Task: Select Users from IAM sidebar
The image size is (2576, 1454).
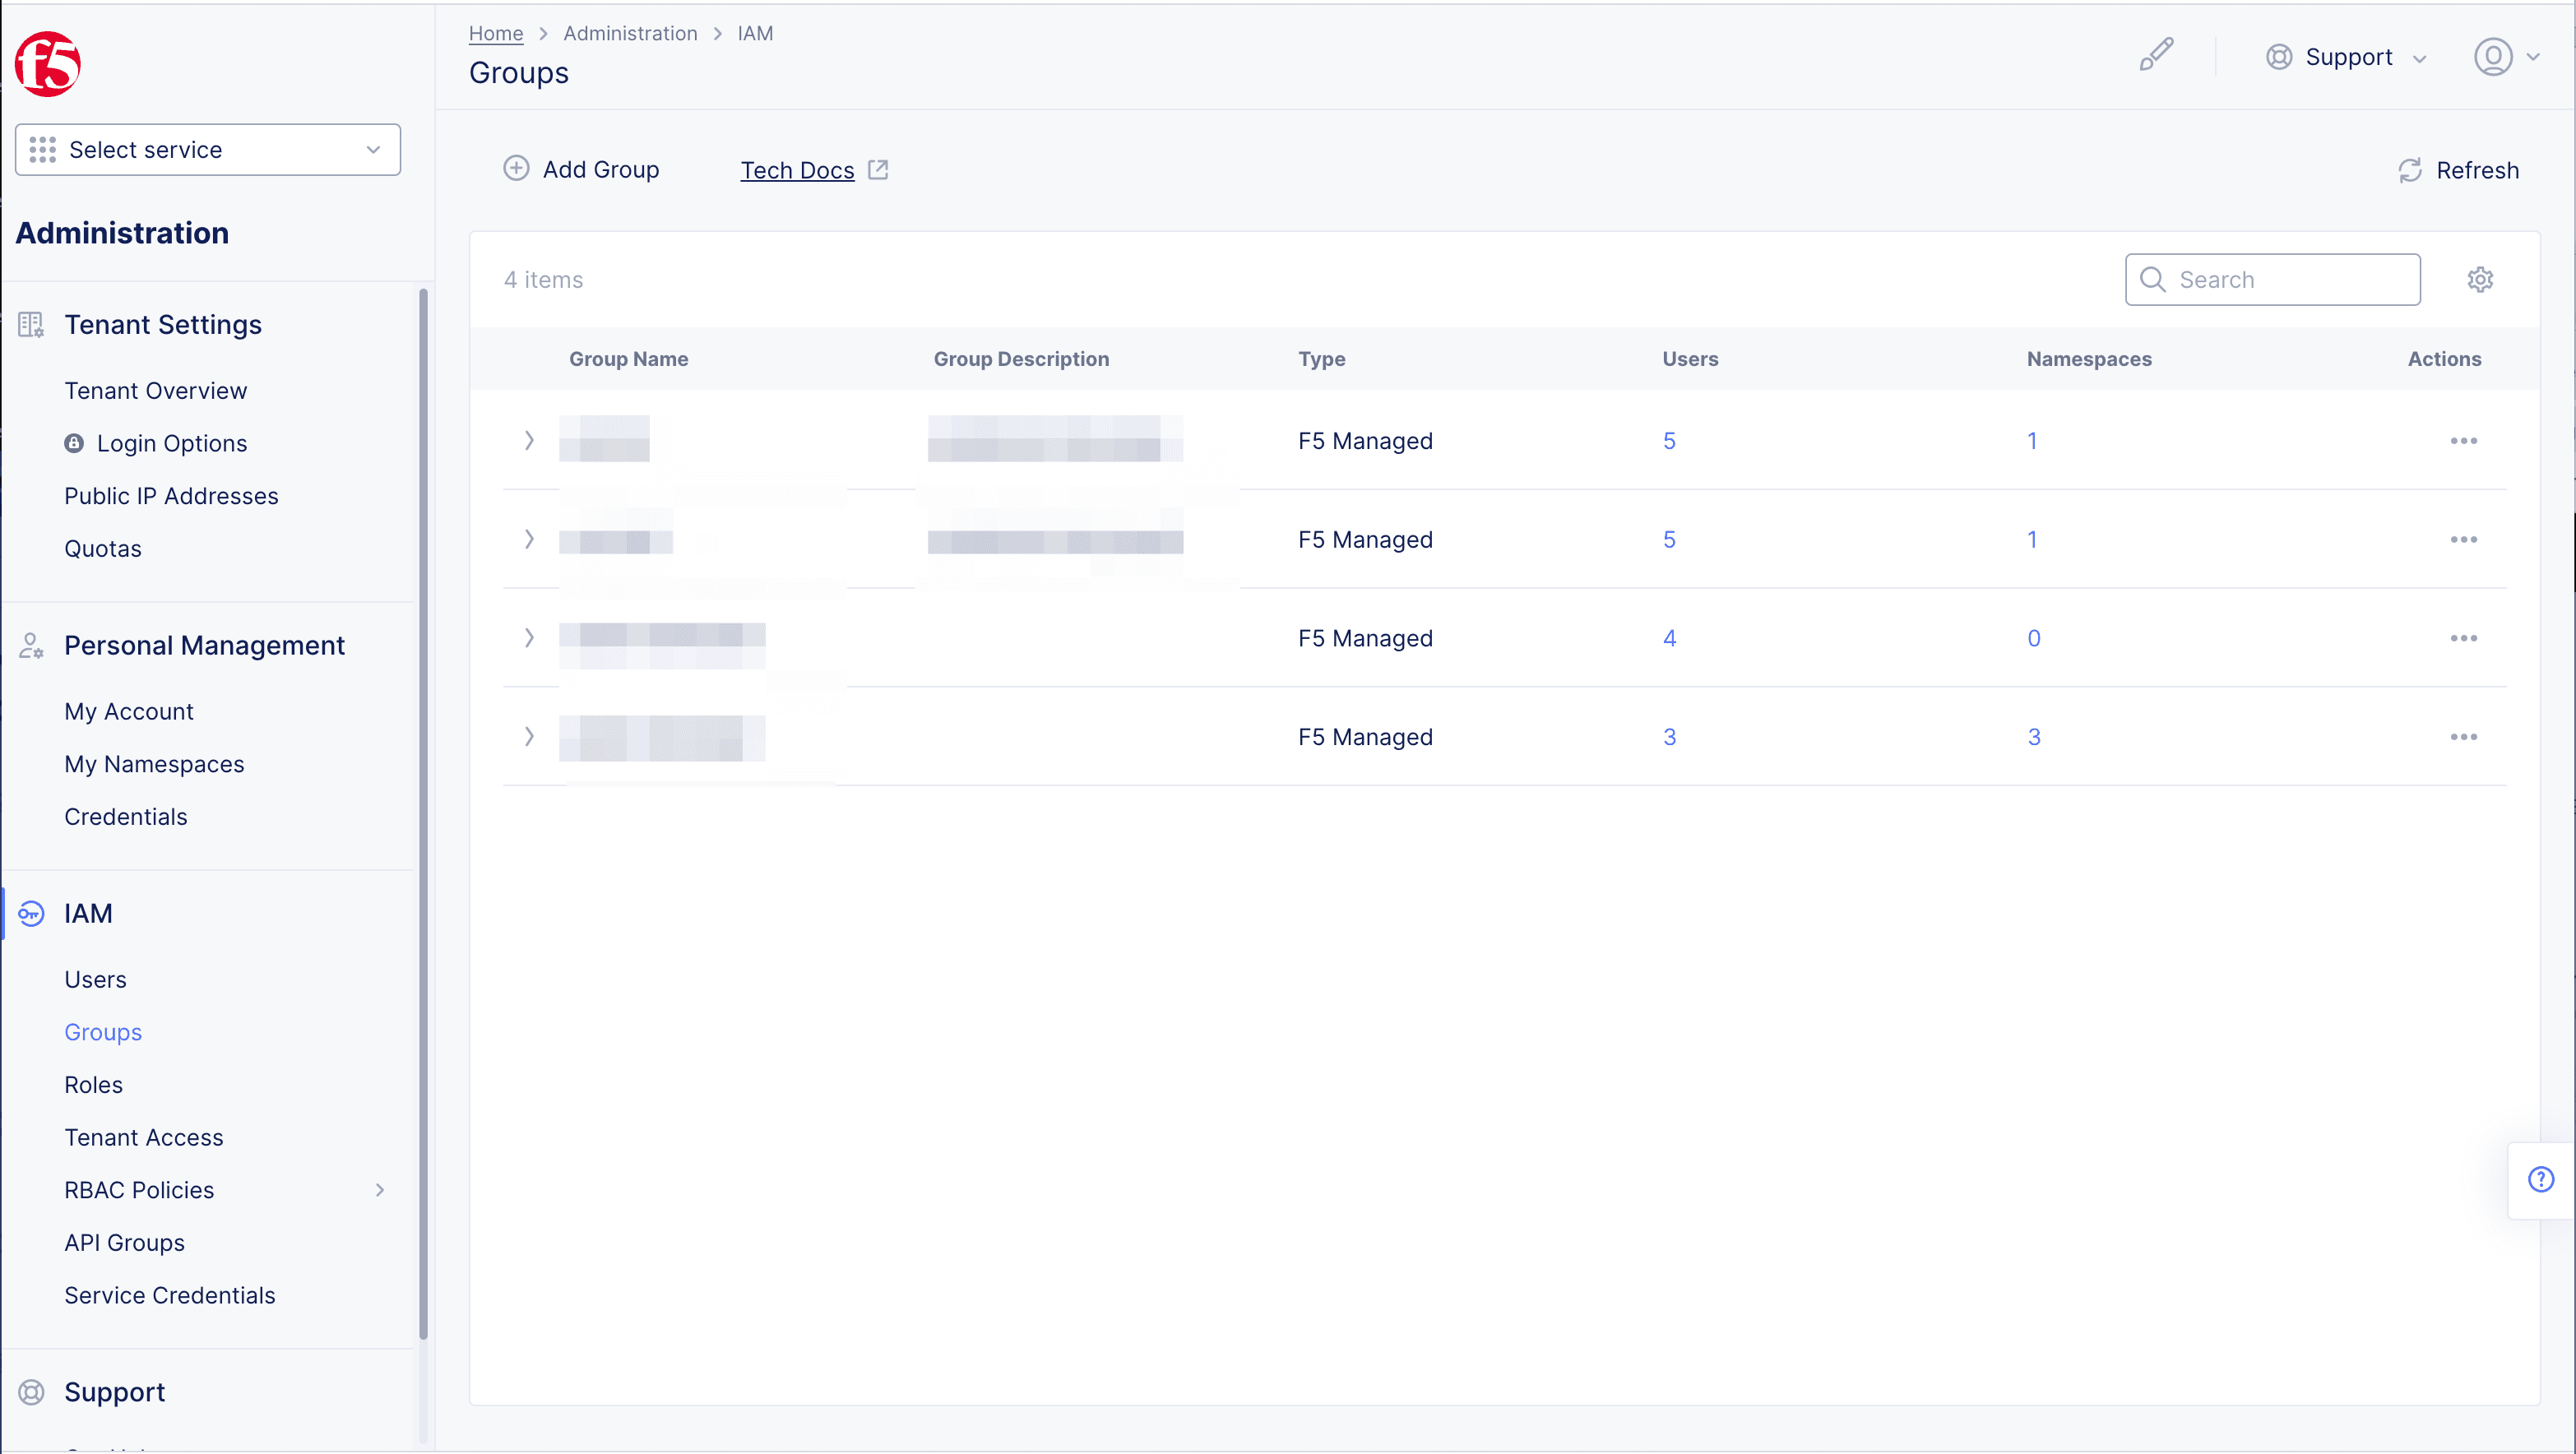Action: tap(94, 978)
